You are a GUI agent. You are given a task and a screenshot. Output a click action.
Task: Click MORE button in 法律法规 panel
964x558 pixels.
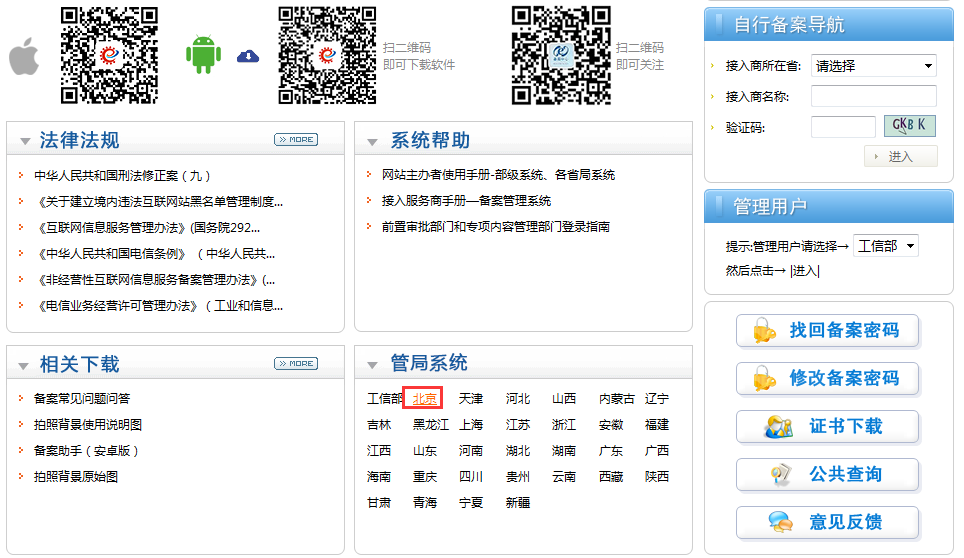(x=295, y=140)
